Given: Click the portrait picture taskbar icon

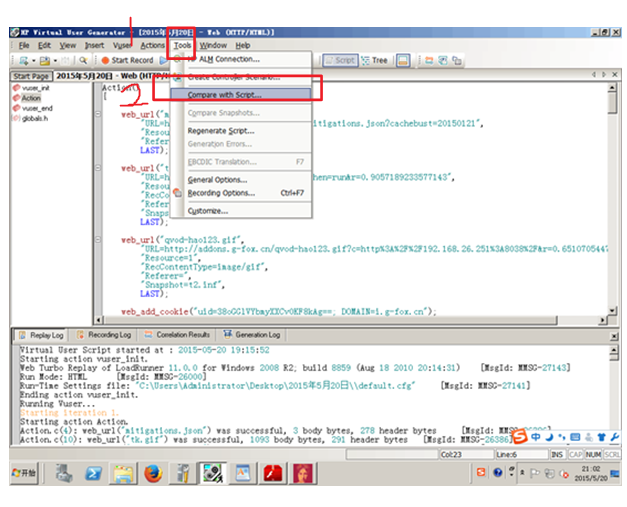Looking at the screenshot, I should (x=302, y=473).
